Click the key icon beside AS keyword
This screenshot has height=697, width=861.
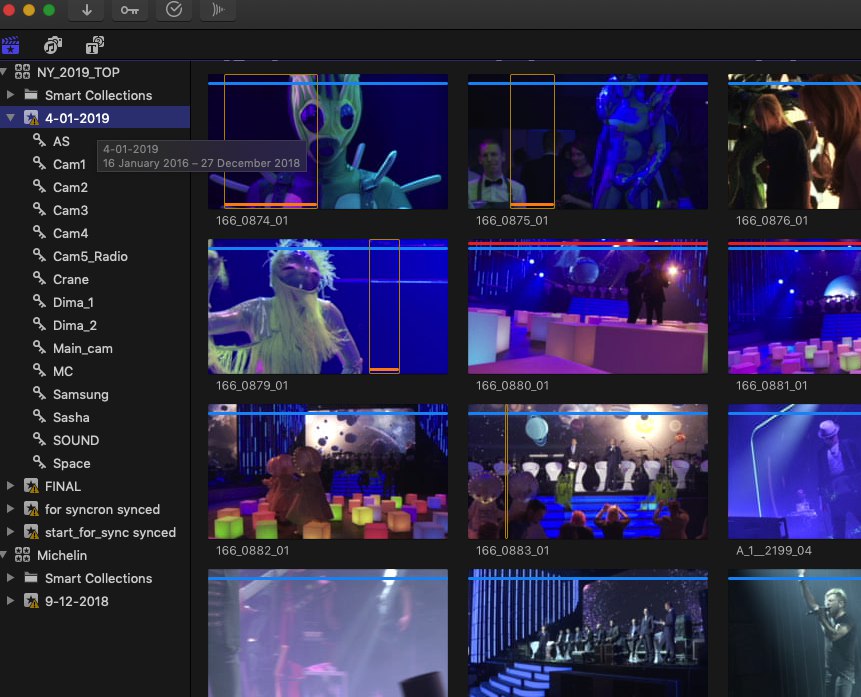40,141
